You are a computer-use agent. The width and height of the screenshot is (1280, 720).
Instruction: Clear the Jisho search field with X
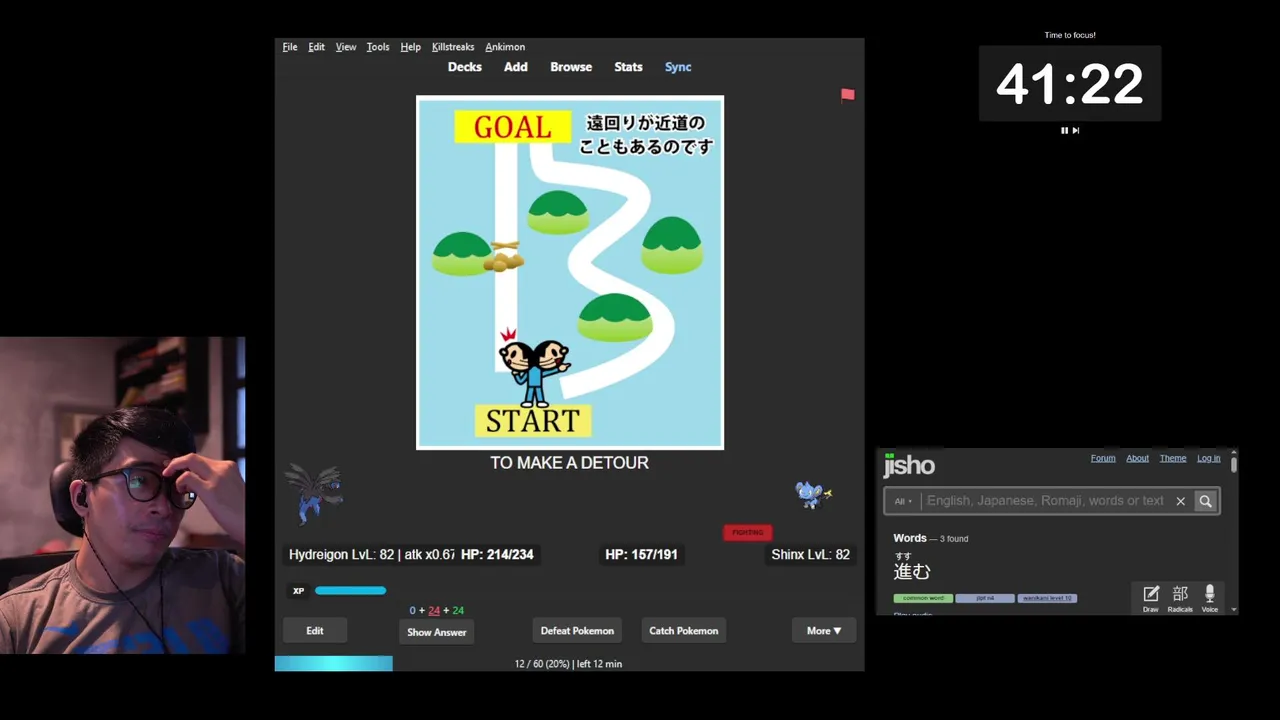tap(1180, 501)
